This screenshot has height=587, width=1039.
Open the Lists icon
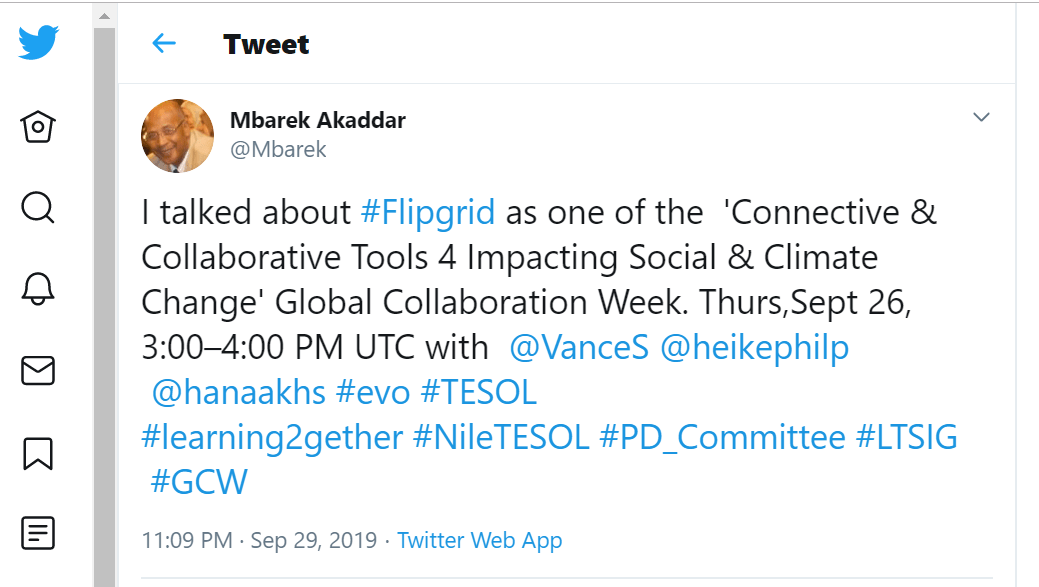tap(38, 533)
